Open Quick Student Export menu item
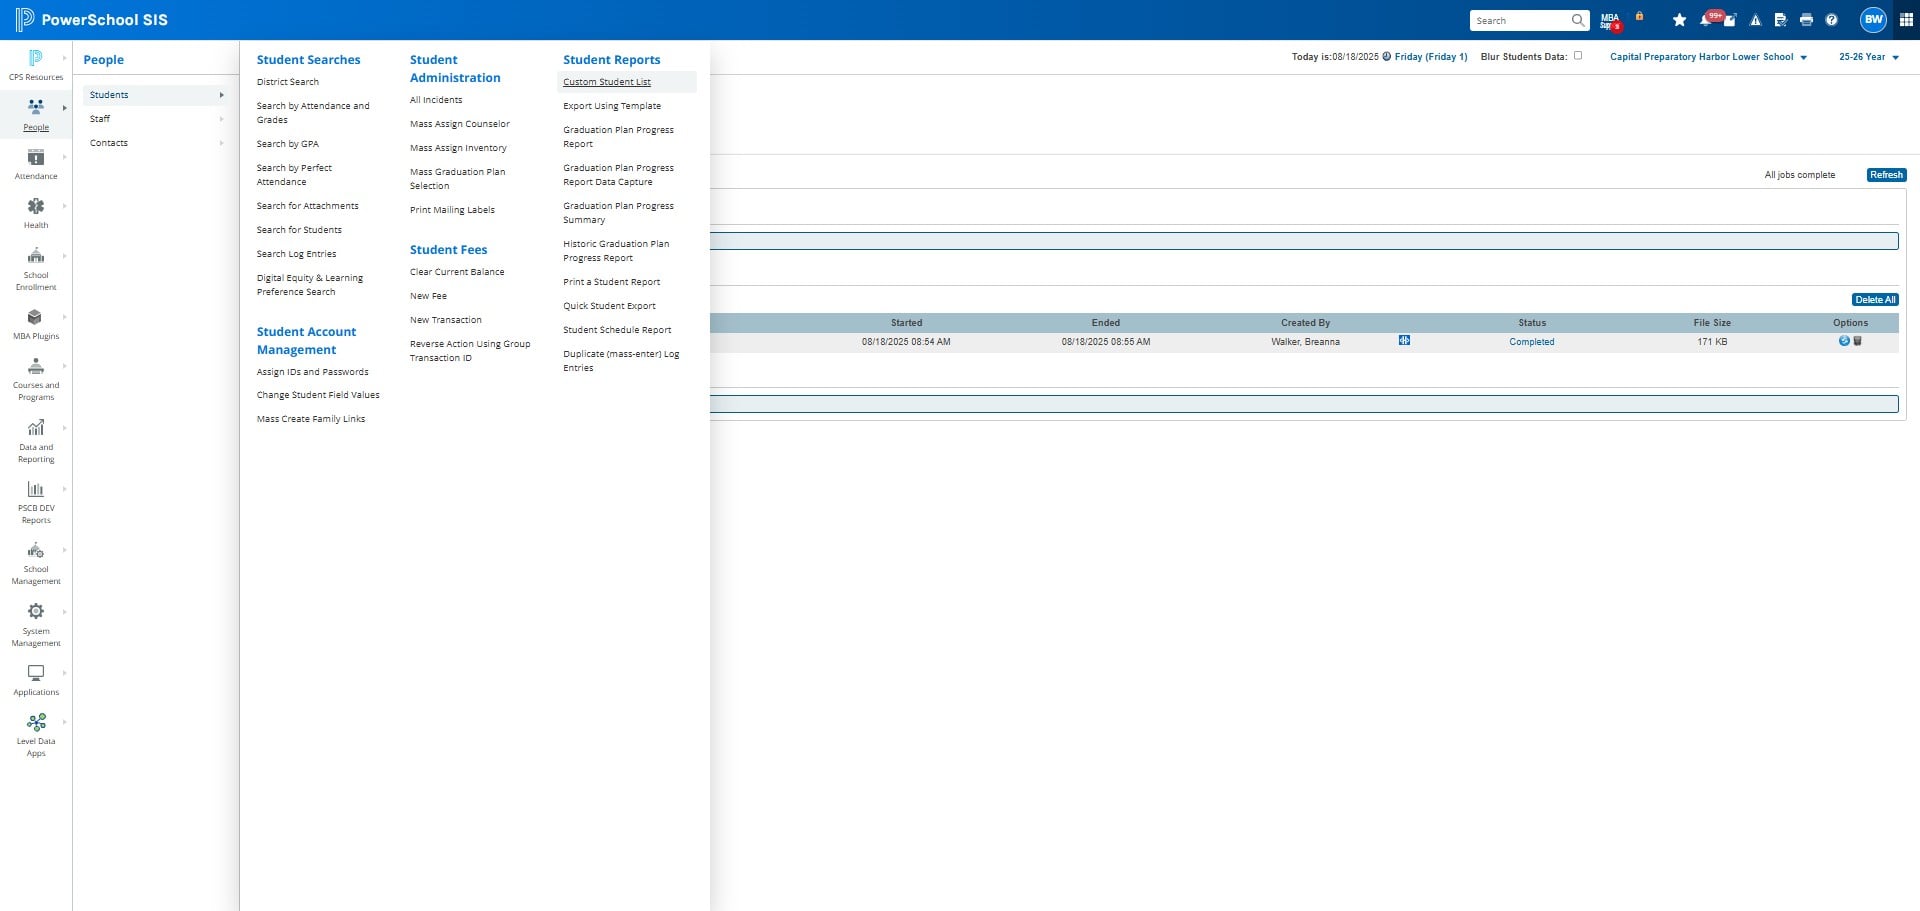Screen dimensions: 1920x911 (x=609, y=306)
